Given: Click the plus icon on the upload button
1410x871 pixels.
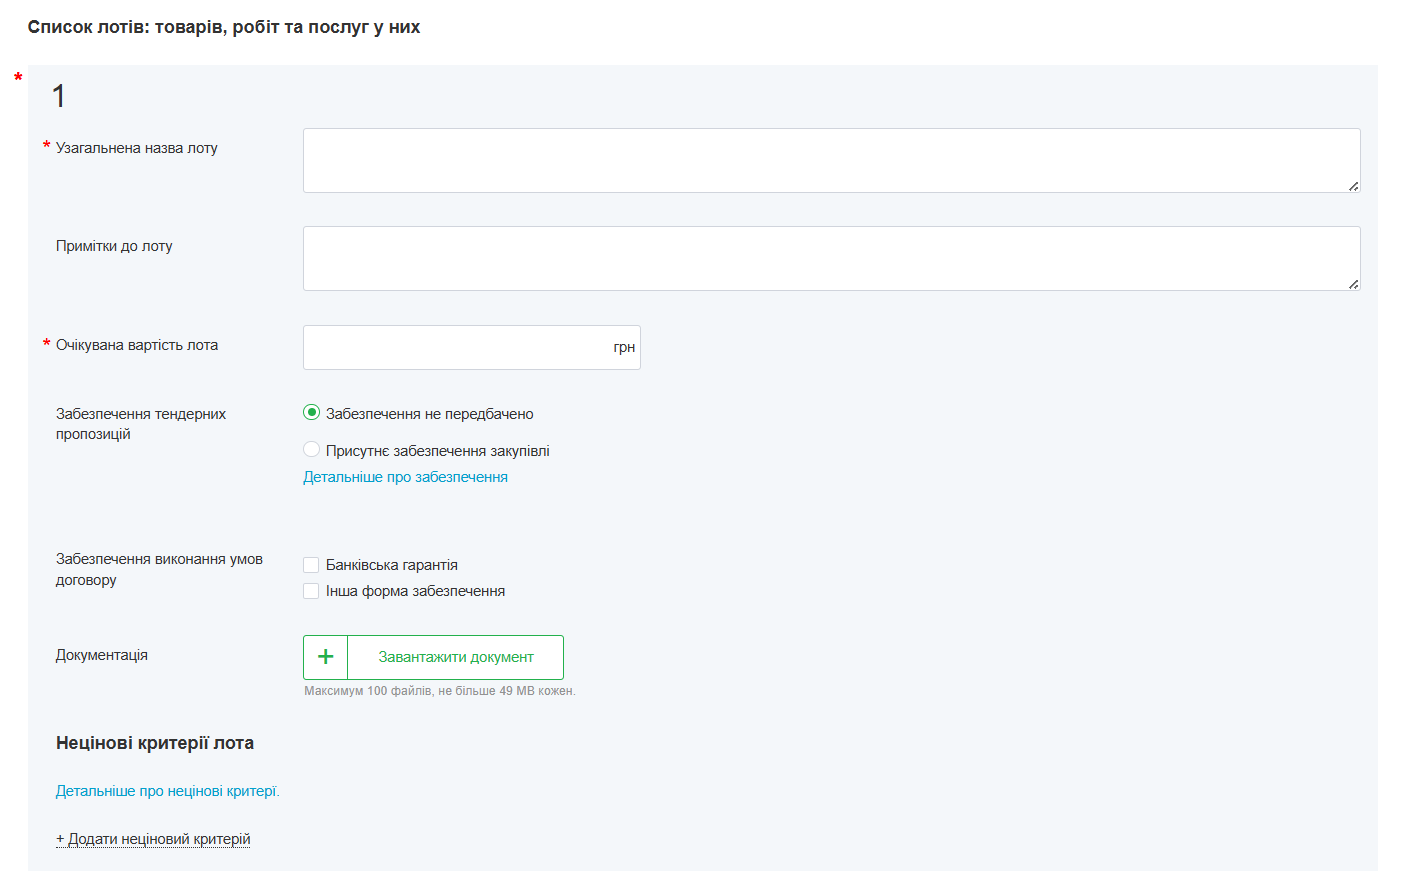Looking at the screenshot, I should [x=325, y=657].
